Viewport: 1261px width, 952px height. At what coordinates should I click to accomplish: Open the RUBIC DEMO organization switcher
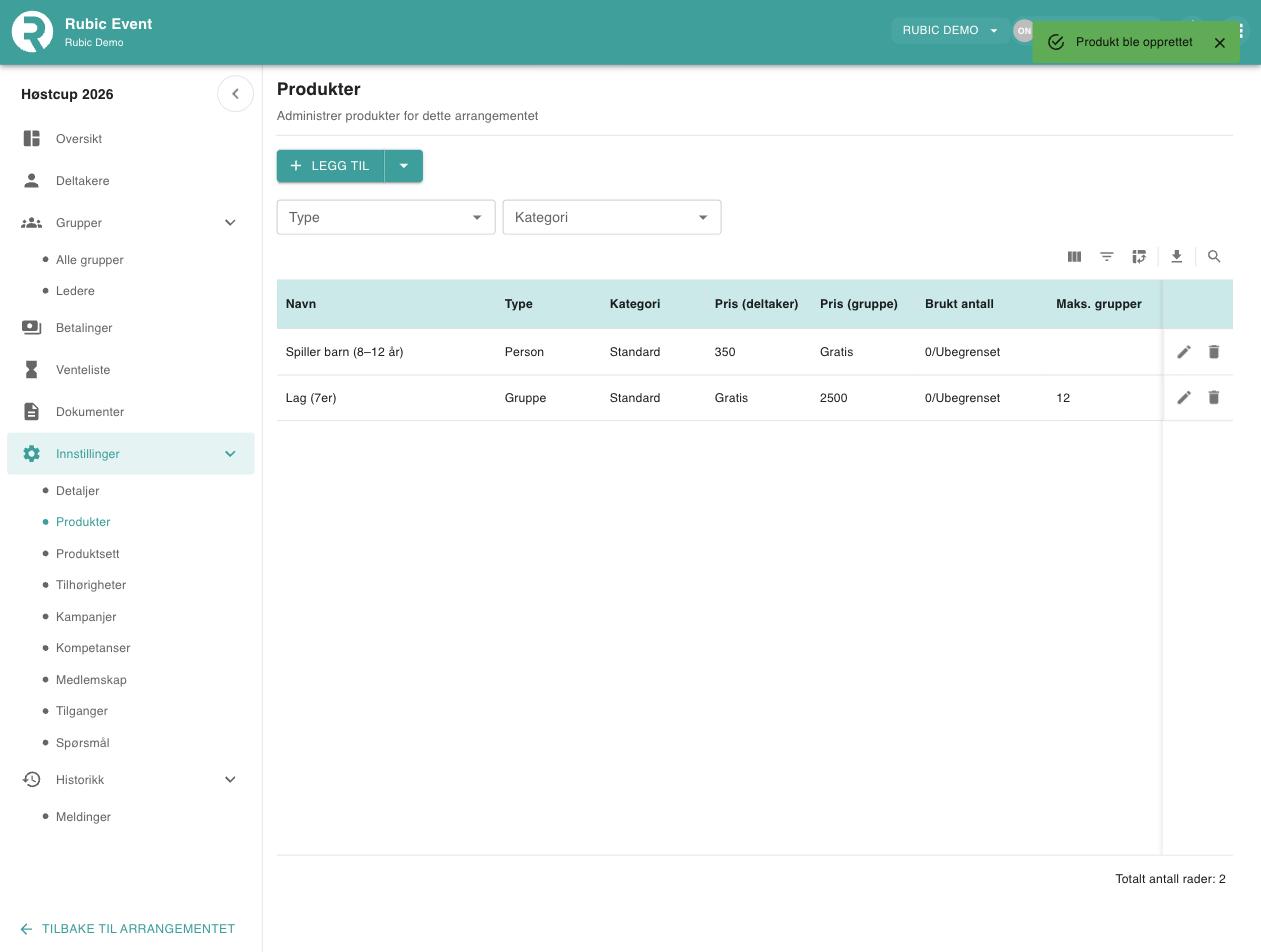pos(950,30)
